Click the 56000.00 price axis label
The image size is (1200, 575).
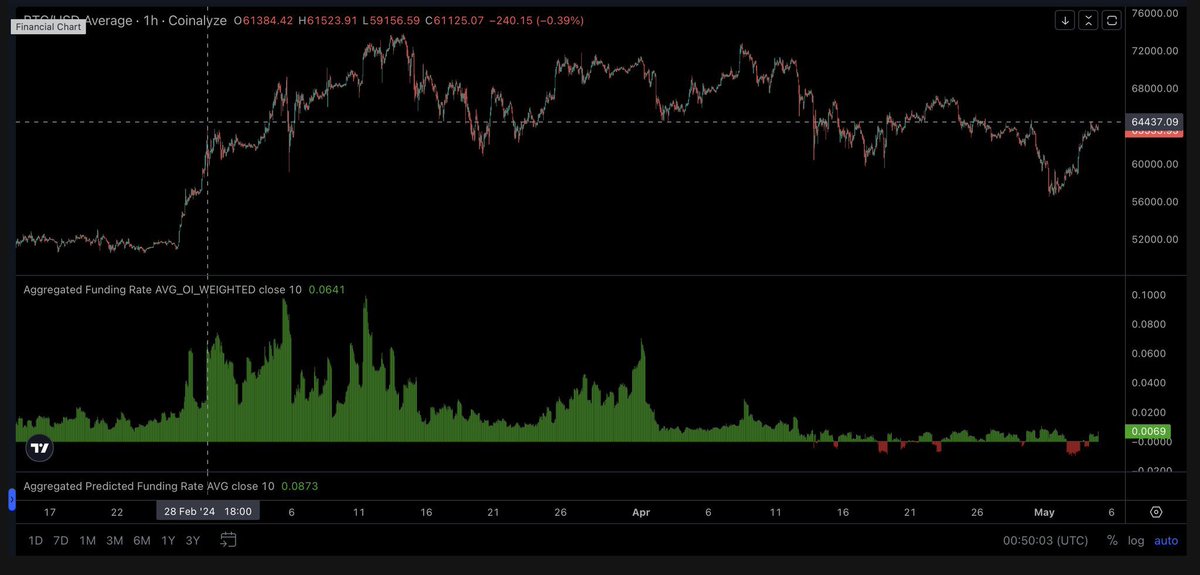1155,202
